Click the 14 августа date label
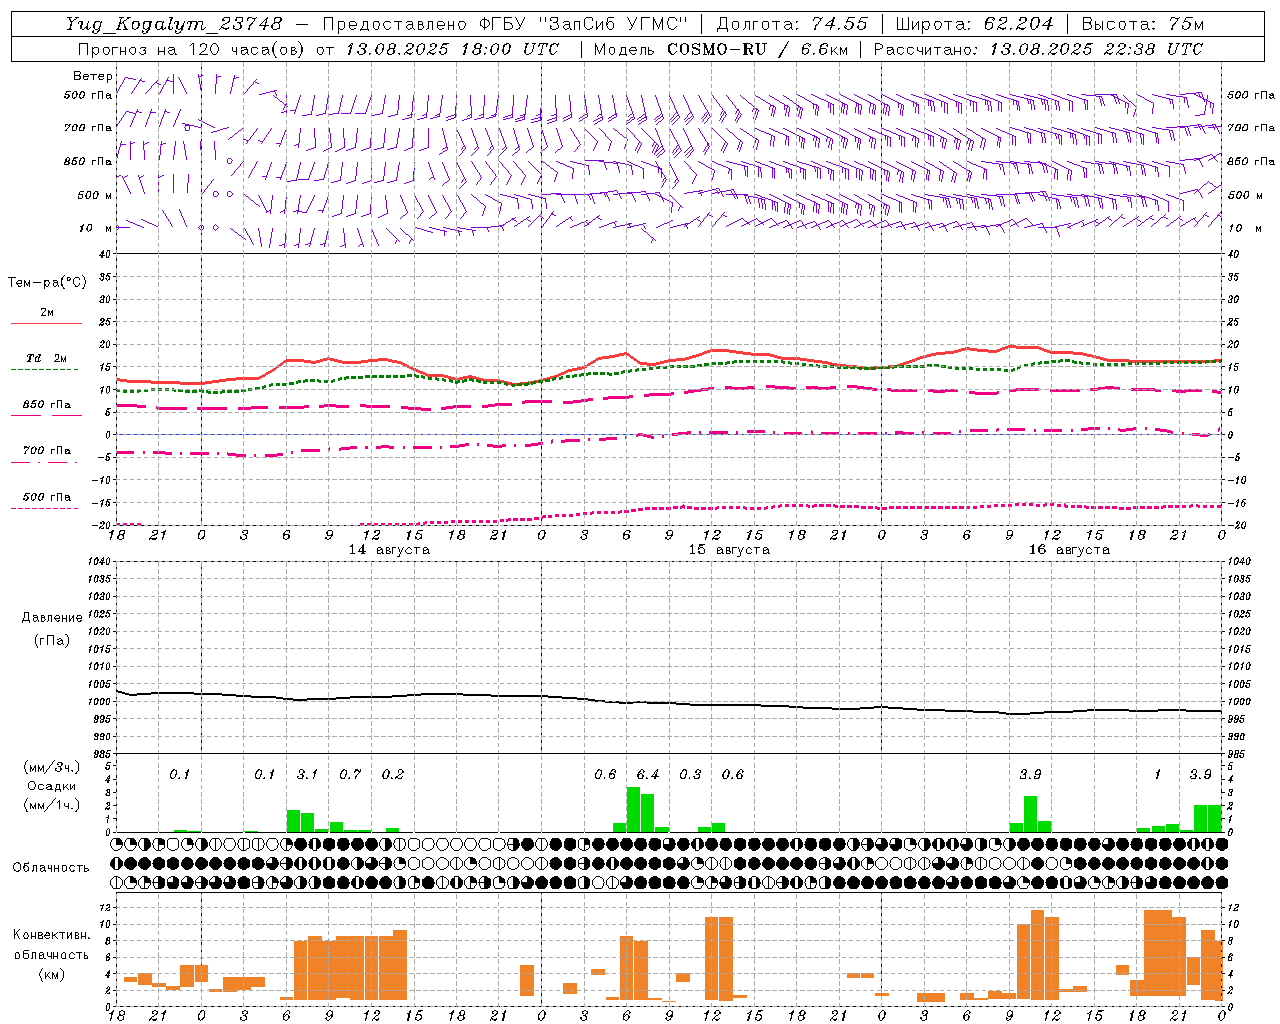 (x=389, y=550)
